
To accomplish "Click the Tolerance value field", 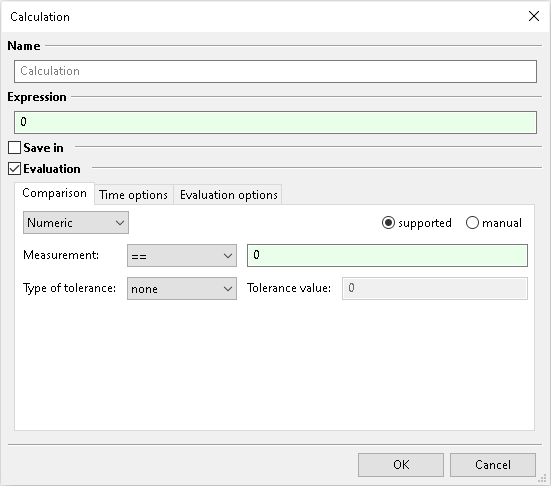I will tap(435, 289).
